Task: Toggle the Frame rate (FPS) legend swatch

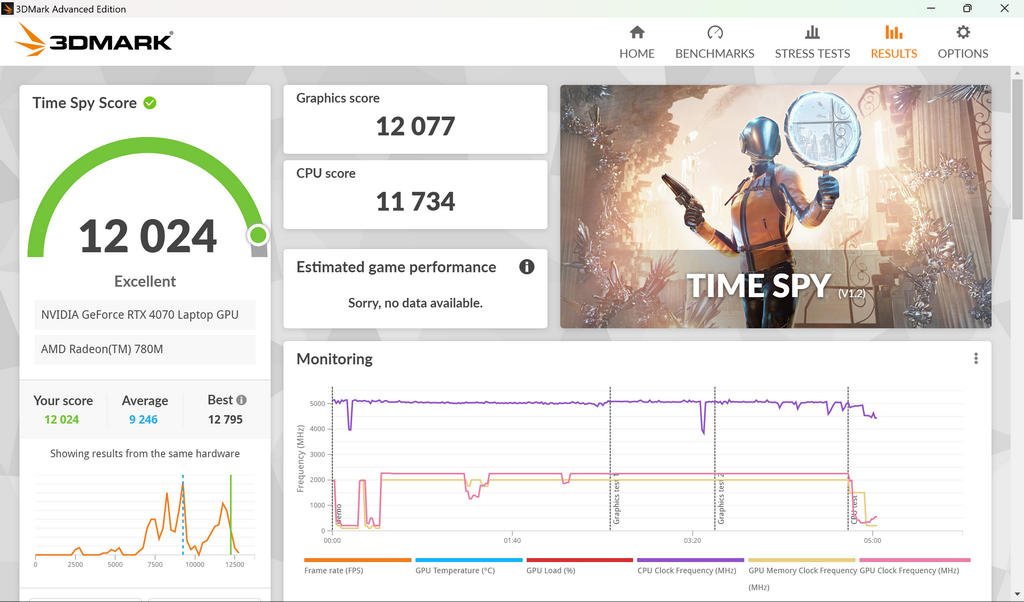Action: click(x=357, y=560)
